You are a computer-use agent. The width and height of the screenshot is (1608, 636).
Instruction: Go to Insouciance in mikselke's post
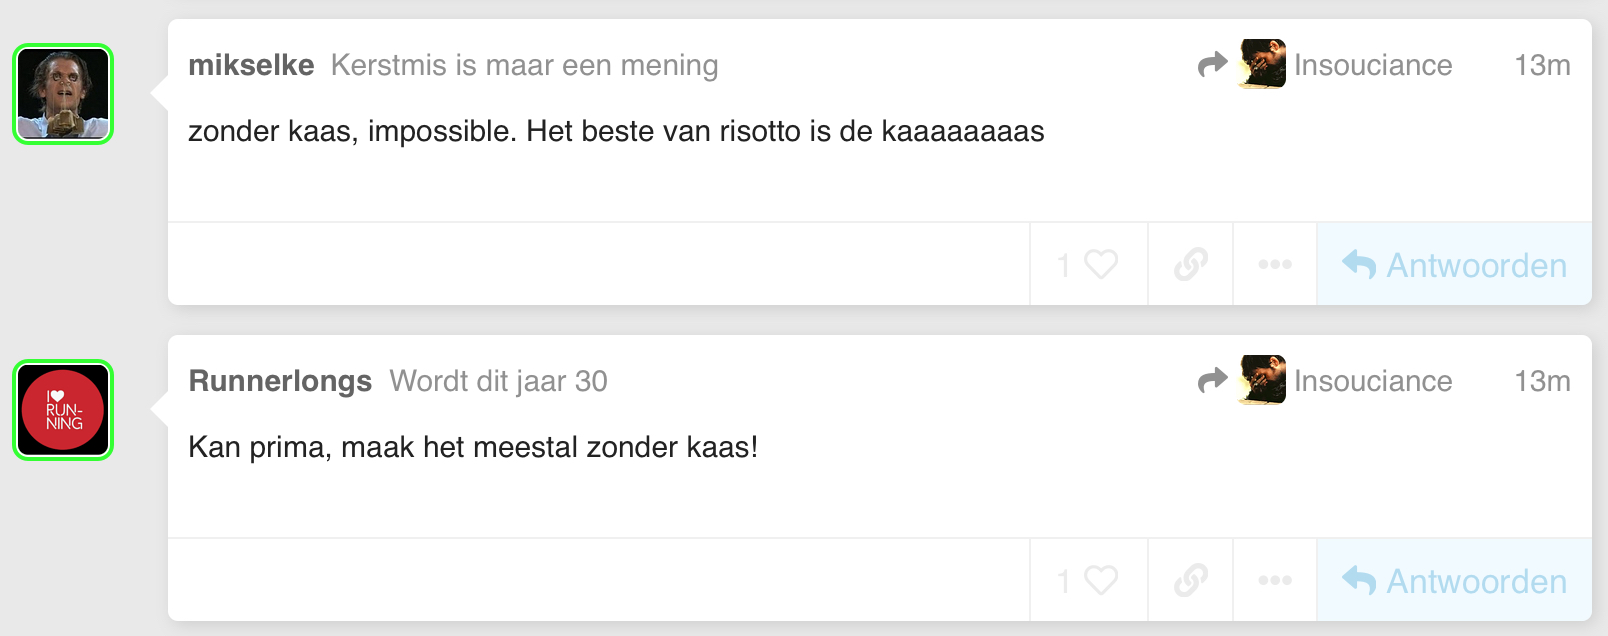coord(1373,65)
